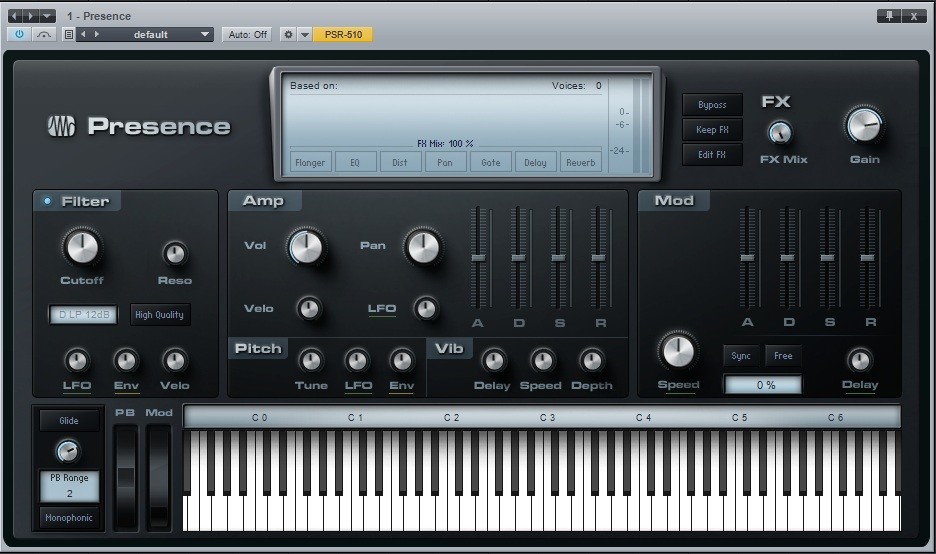
Task: Select the Flanger effect tab
Action: pos(310,162)
